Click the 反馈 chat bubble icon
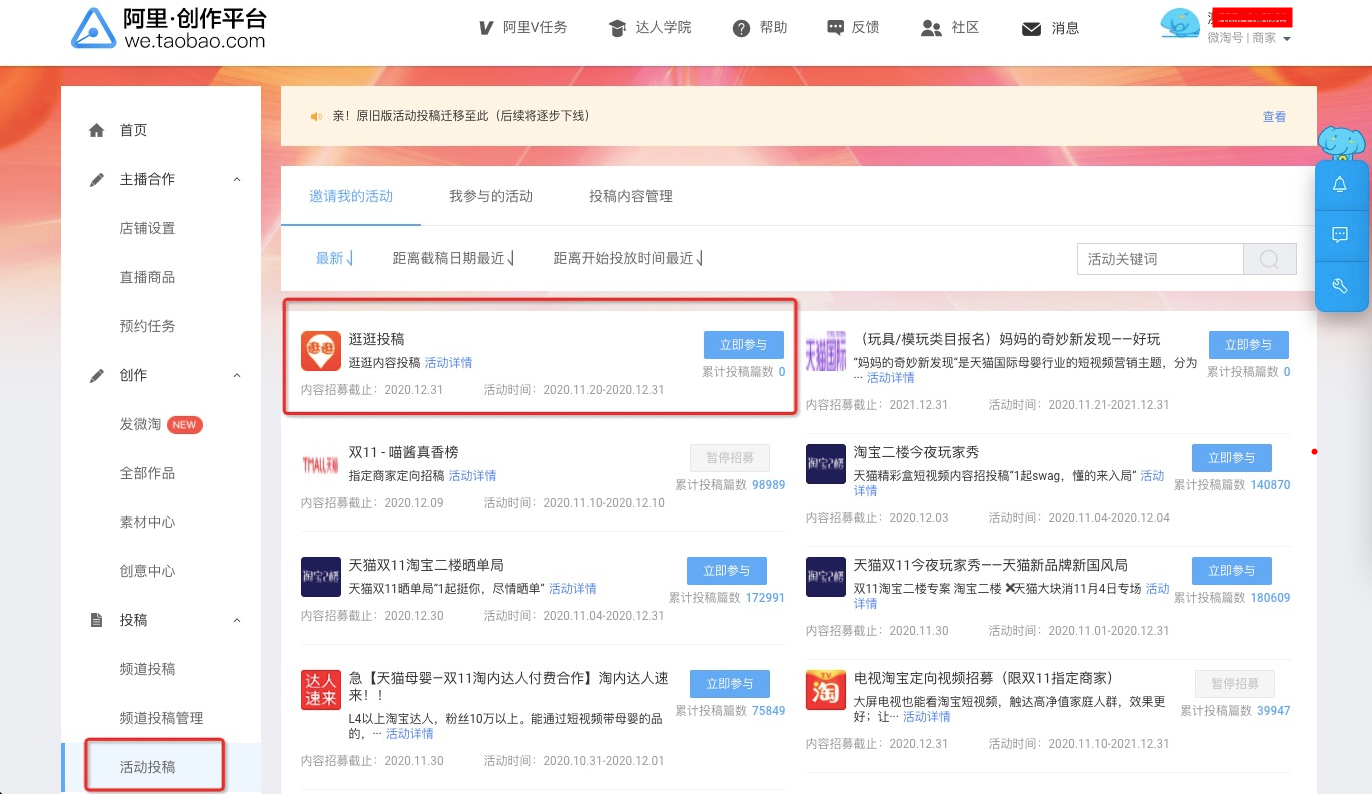Screen dimensions: 1372x794 [x=836, y=29]
